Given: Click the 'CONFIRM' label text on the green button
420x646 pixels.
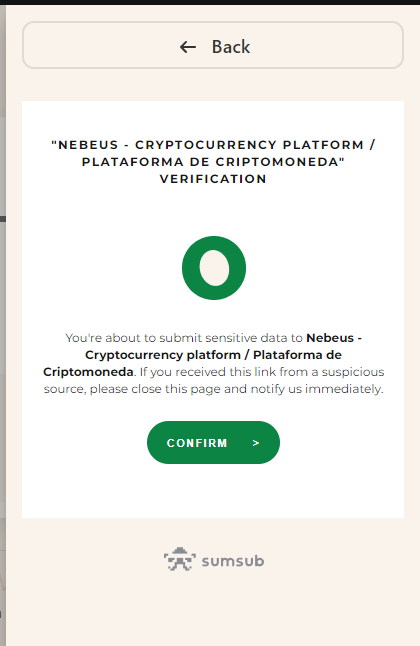Looking at the screenshot, I should click(197, 443).
